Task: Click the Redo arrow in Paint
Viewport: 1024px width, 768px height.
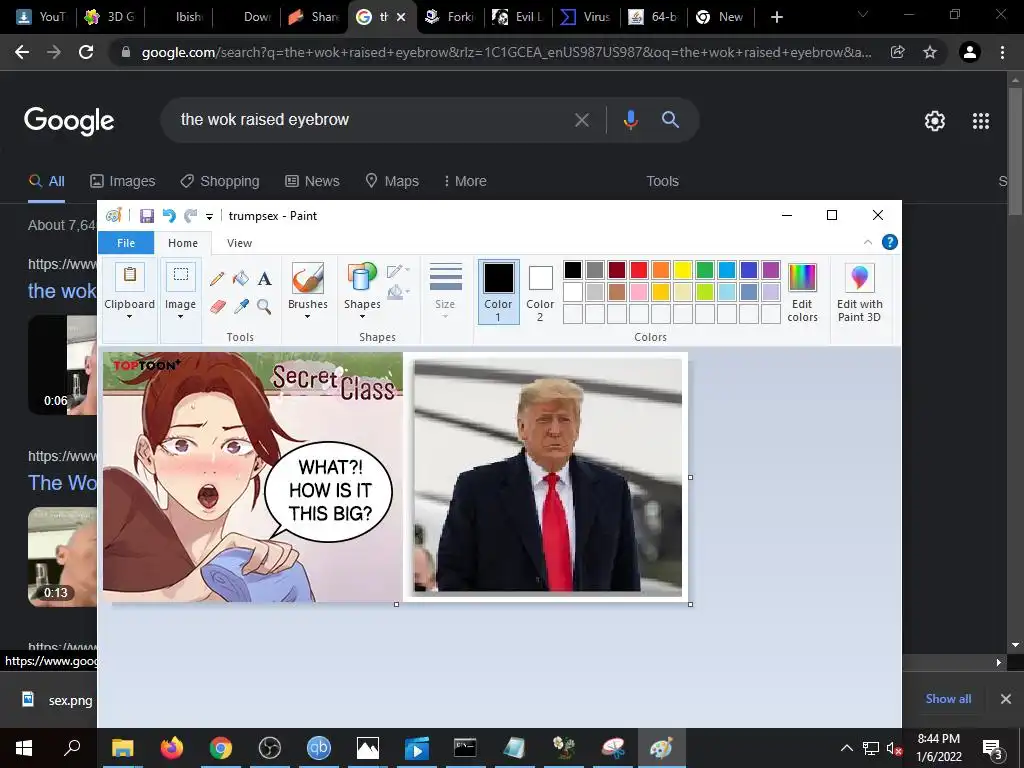Action: [x=190, y=216]
